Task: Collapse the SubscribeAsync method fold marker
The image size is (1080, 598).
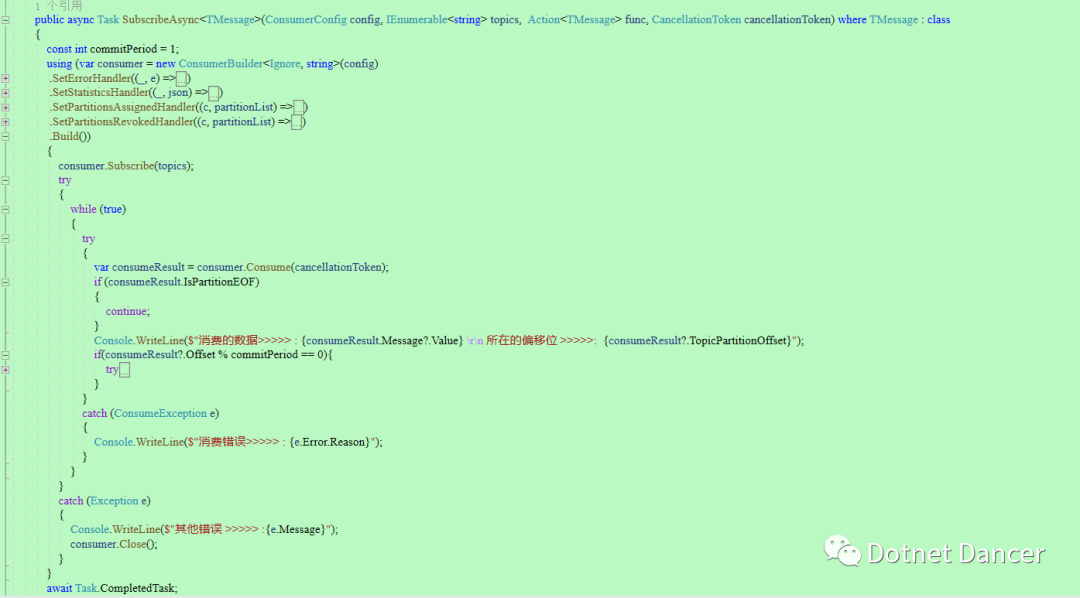Action: click(6, 20)
